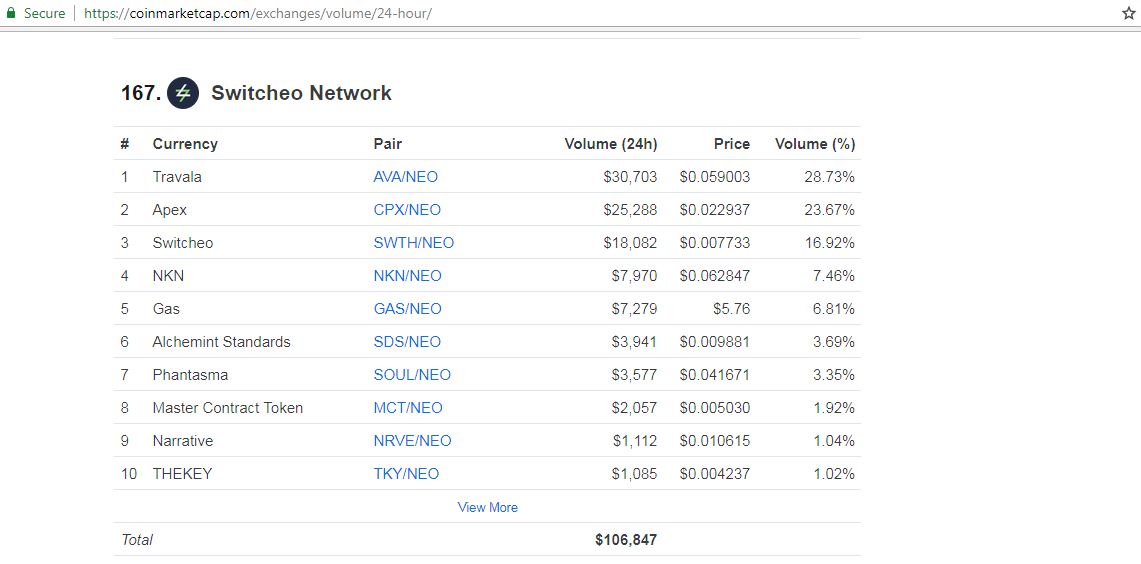This screenshot has height=564, width=1141.
Task: Click the Switcheo currency name in row 3
Action: pos(183,242)
